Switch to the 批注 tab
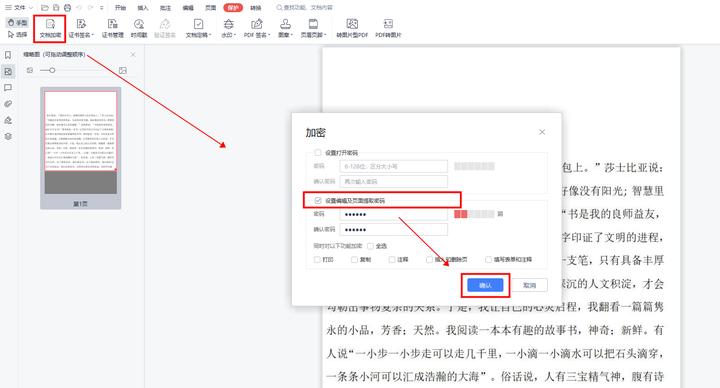The height and width of the screenshot is (388, 720). (165, 8)
